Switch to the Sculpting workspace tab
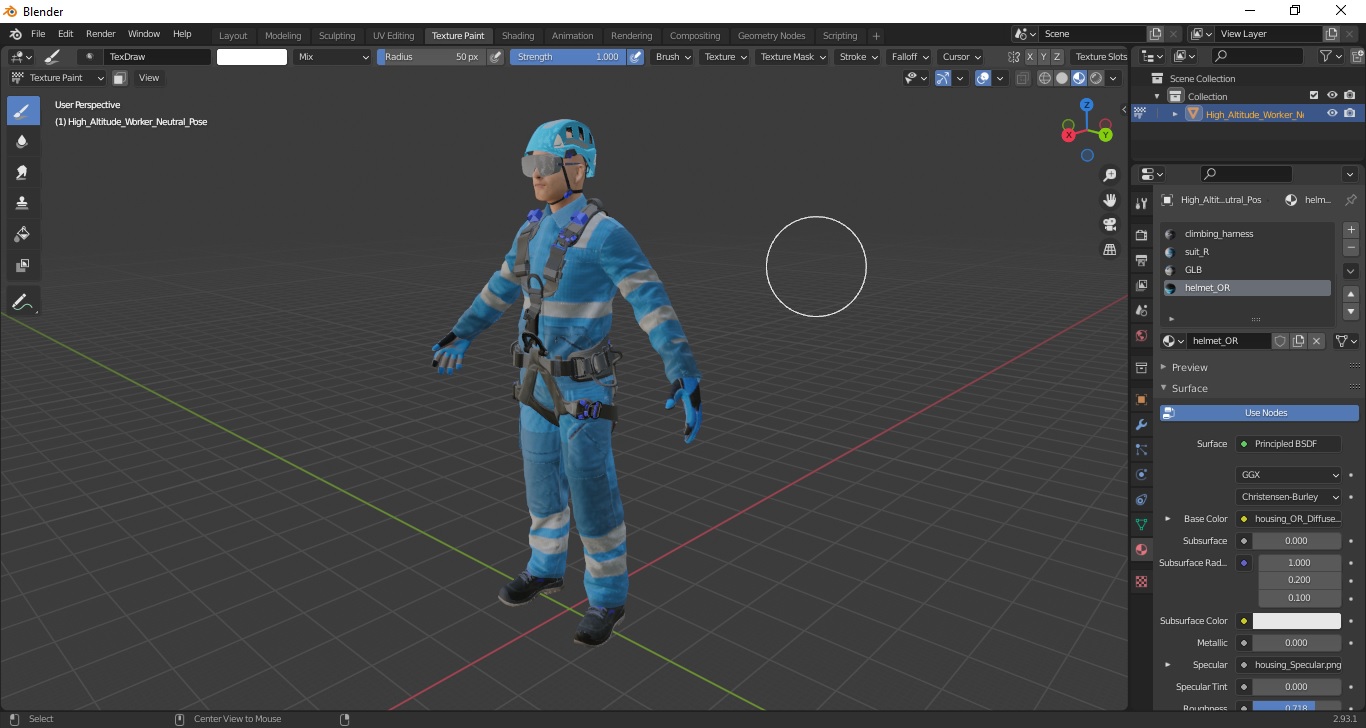1366x728 pixels. (337, 35)
